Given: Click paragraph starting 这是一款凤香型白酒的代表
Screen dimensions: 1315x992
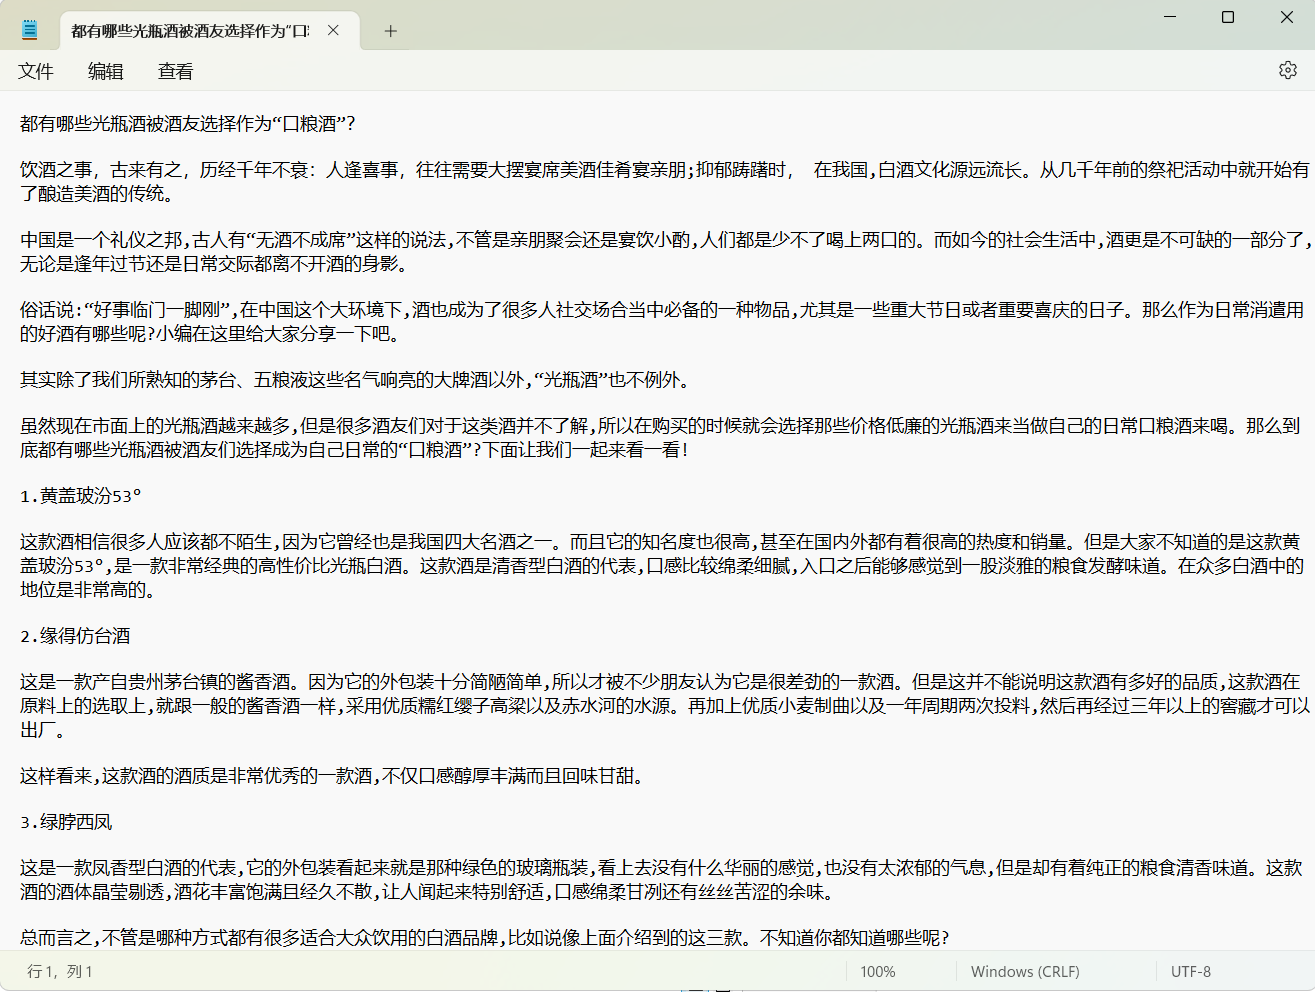Looking at the screenshot, I should click(661, 880).
